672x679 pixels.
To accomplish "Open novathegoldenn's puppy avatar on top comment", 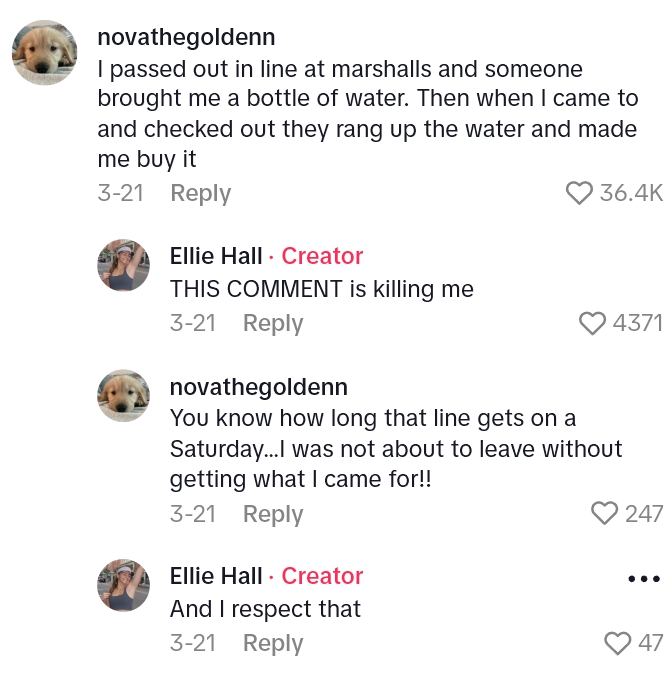I will tap(45, 54).
